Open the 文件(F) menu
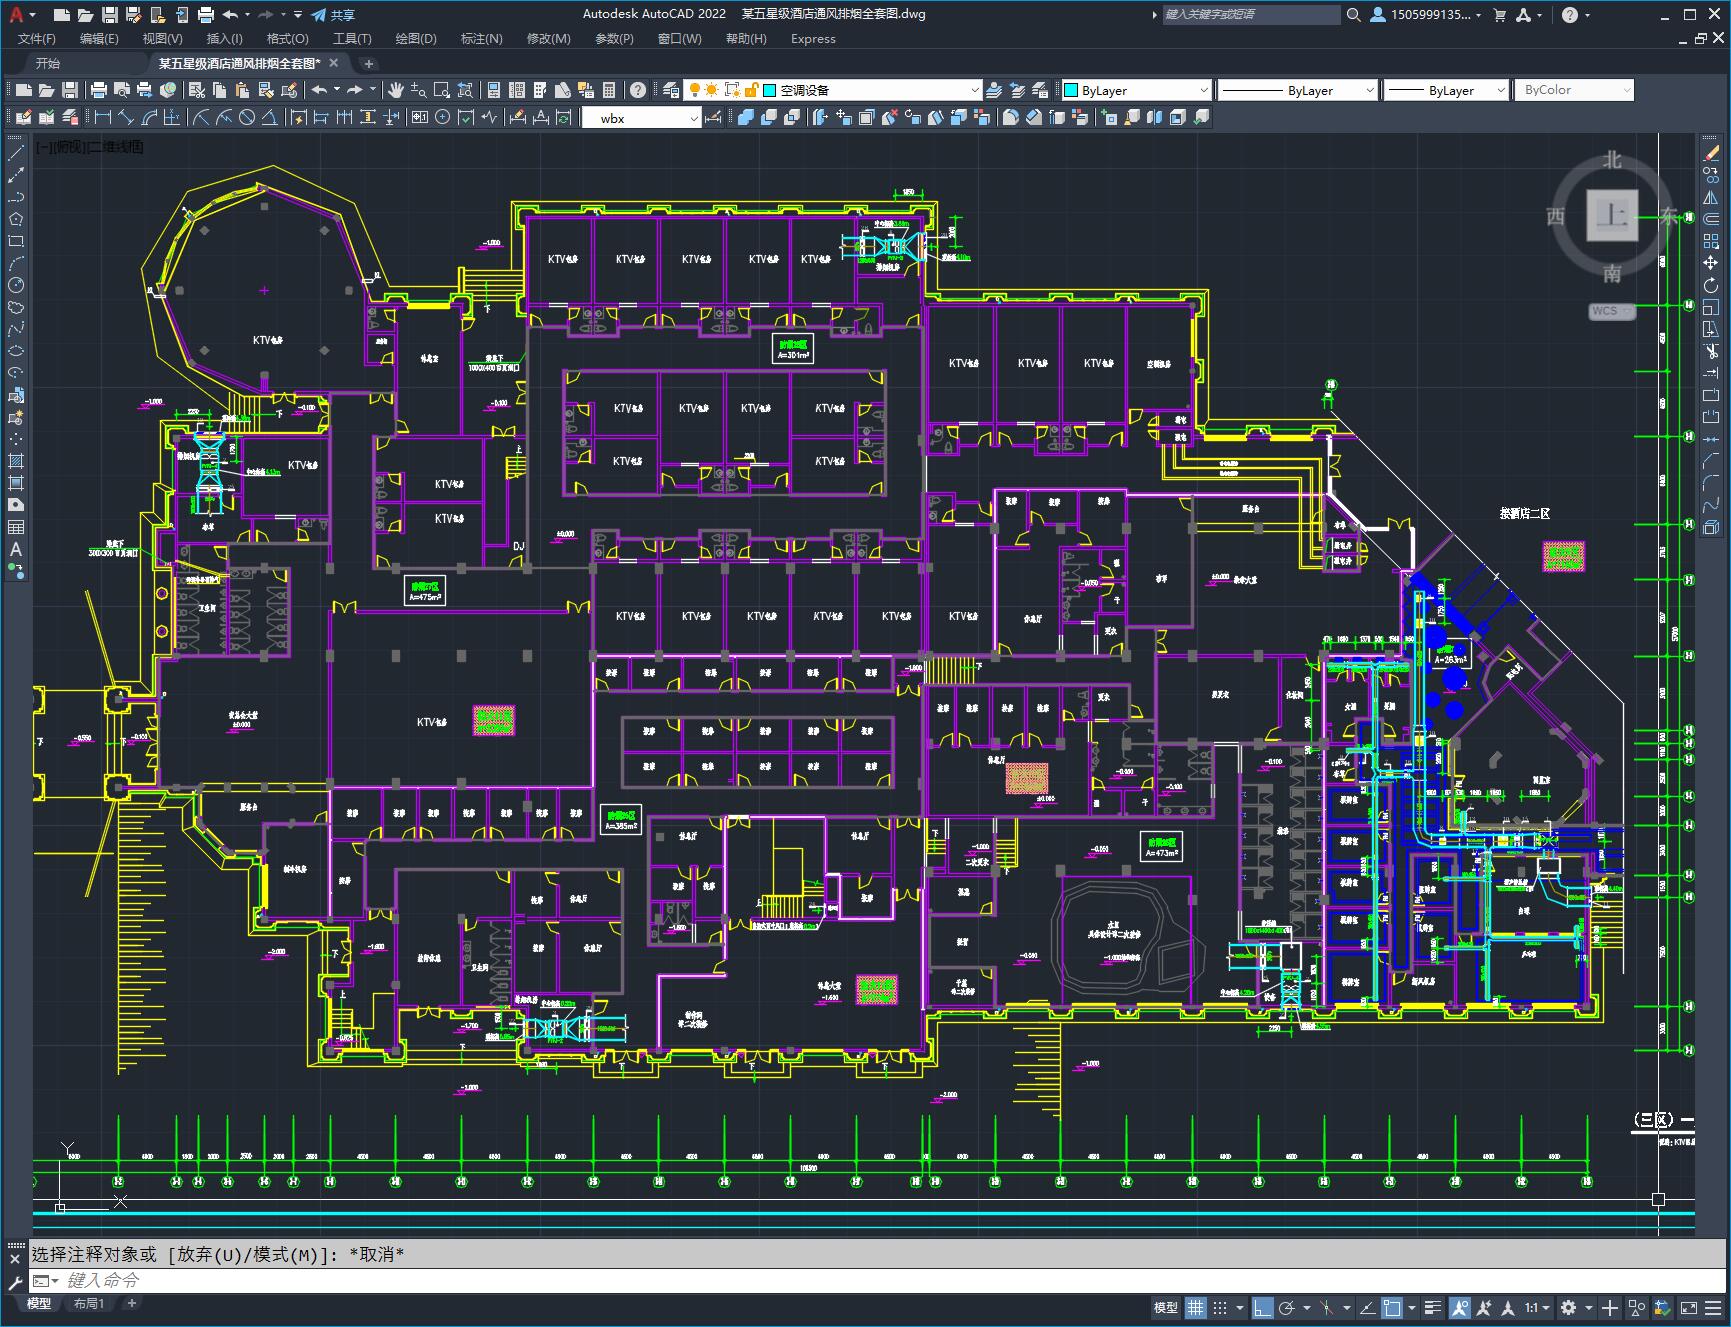The height and width of the screenshot is (1327, 1731). point(37,39)
